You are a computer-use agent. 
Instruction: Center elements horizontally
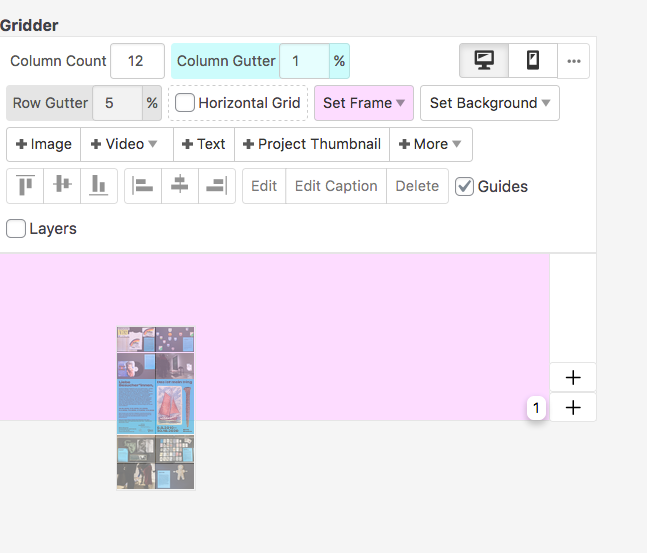pos(180,186)
